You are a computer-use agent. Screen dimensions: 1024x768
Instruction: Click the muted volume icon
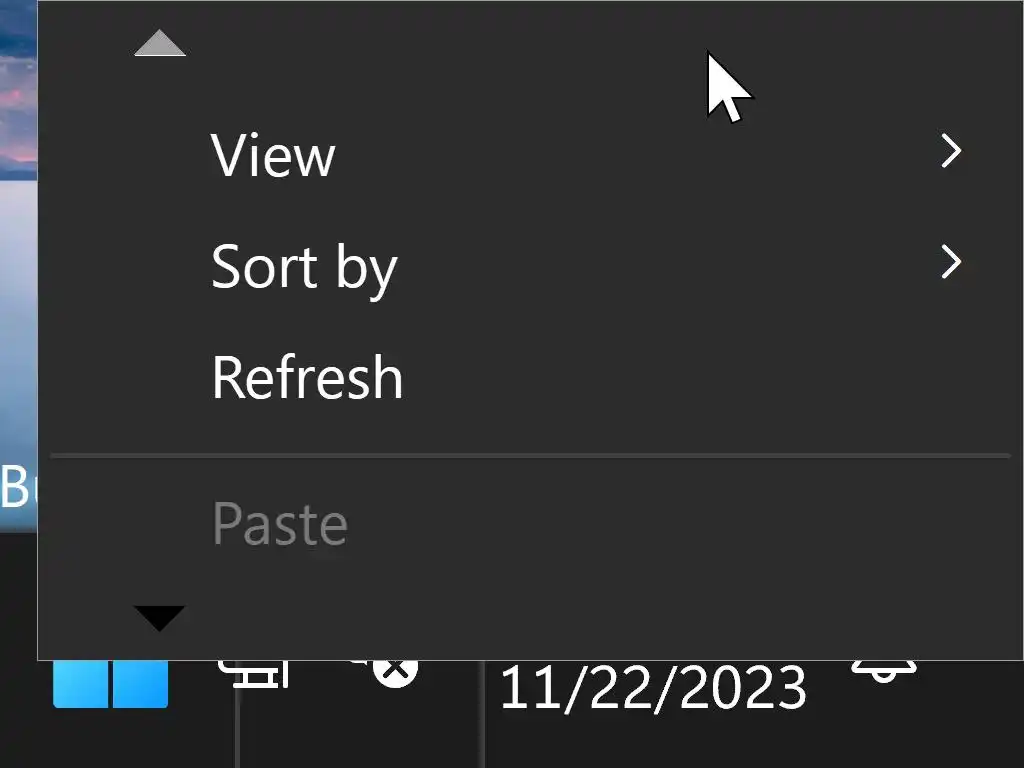[392, 670]
